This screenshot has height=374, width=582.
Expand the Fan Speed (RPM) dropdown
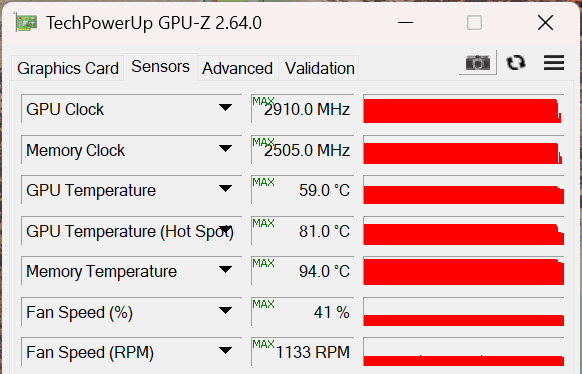click(225, 351)
